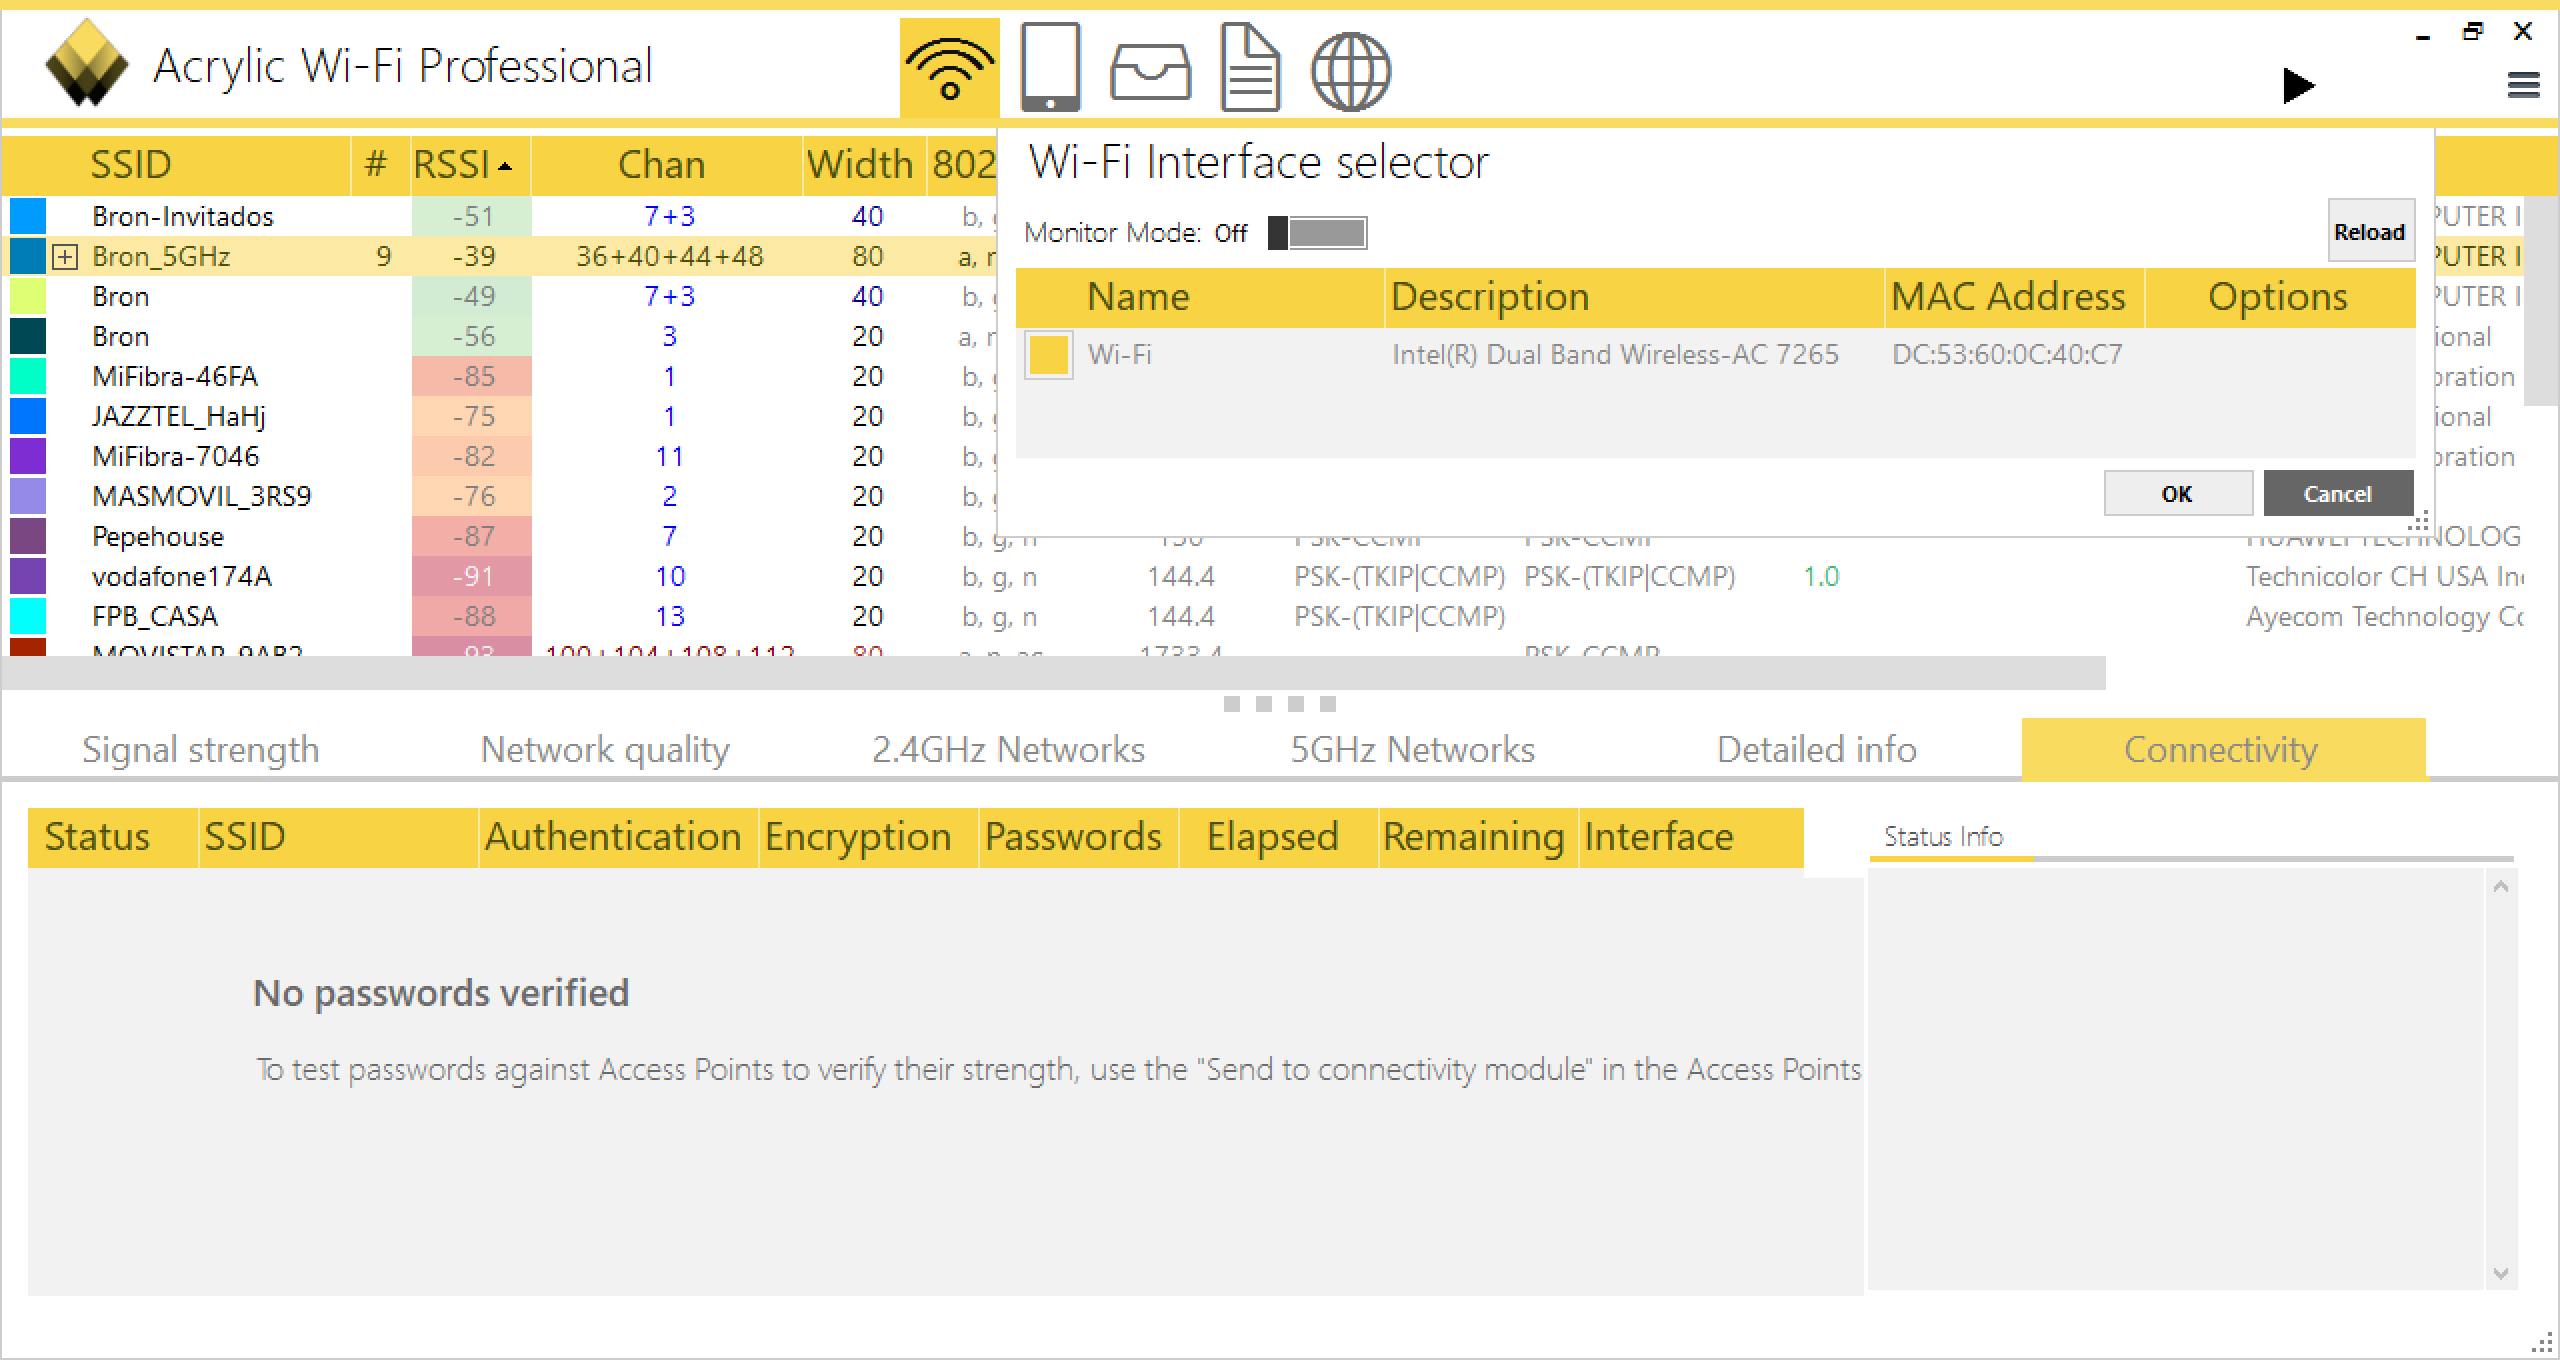Expand the Bron_5GHz network row
This screenshot has width=2560, height=1360.
pos(65,257)
